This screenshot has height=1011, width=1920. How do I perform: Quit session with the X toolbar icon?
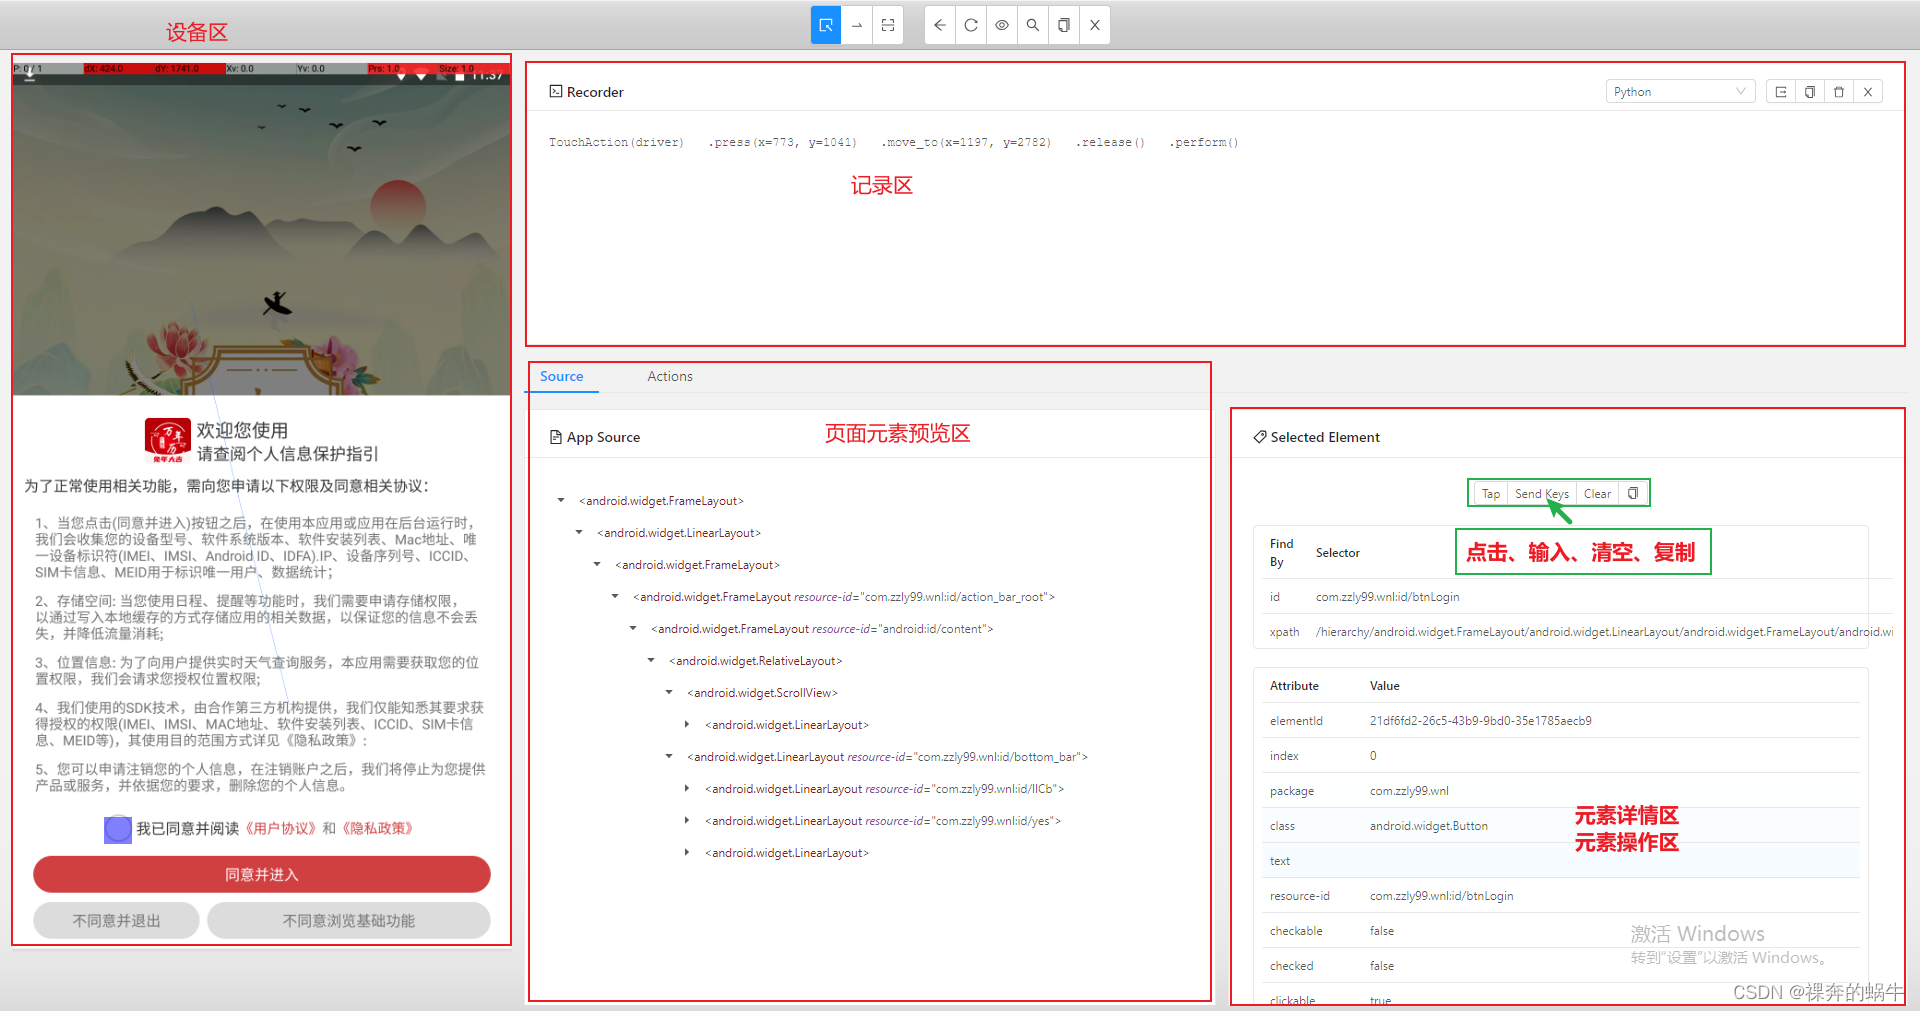(x=1095, y=25)
